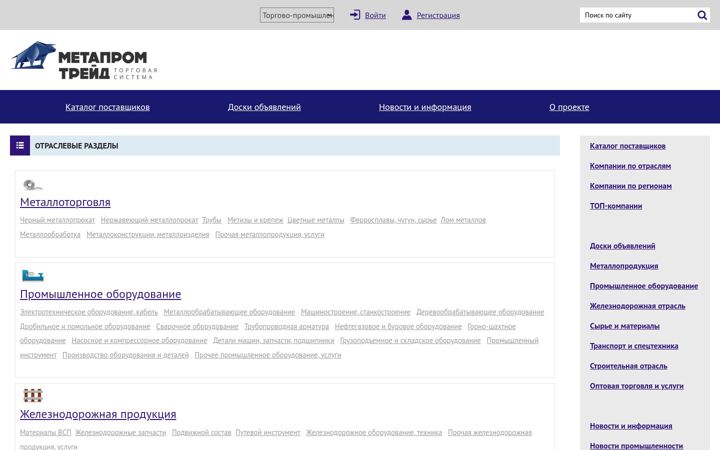Open the Торгово-промышленный dropdown selector

click(297, 15)
